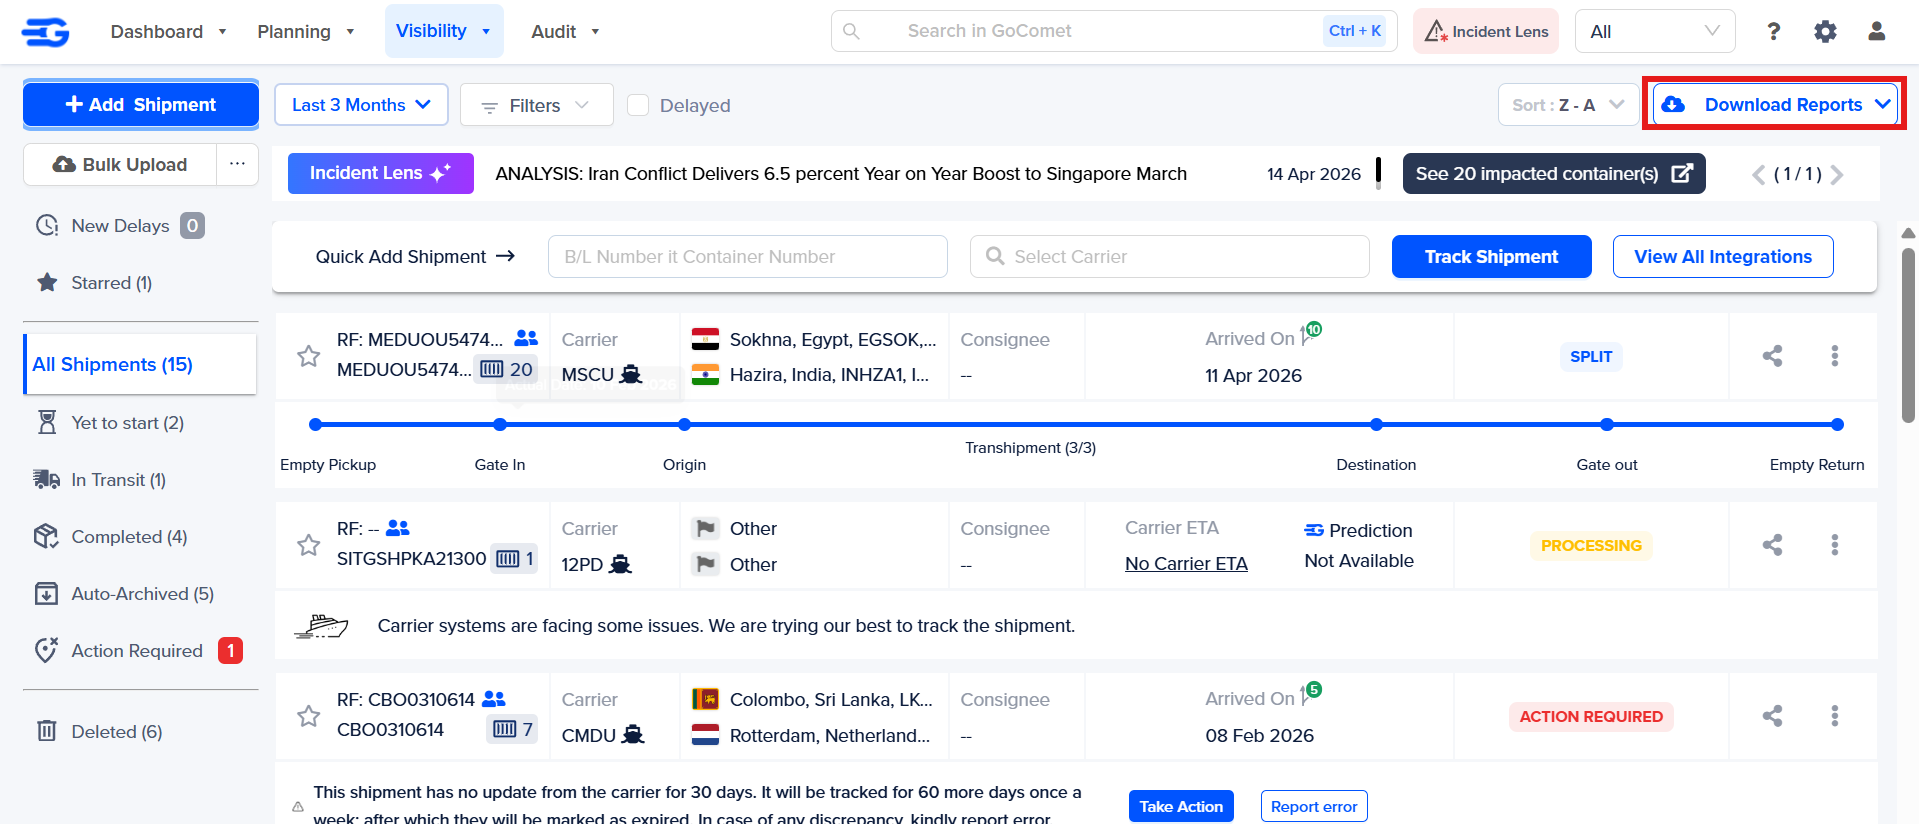This screenshot has height=824, width=1919.
Task: Open the user profile icon
Action: click(1877, 32)
